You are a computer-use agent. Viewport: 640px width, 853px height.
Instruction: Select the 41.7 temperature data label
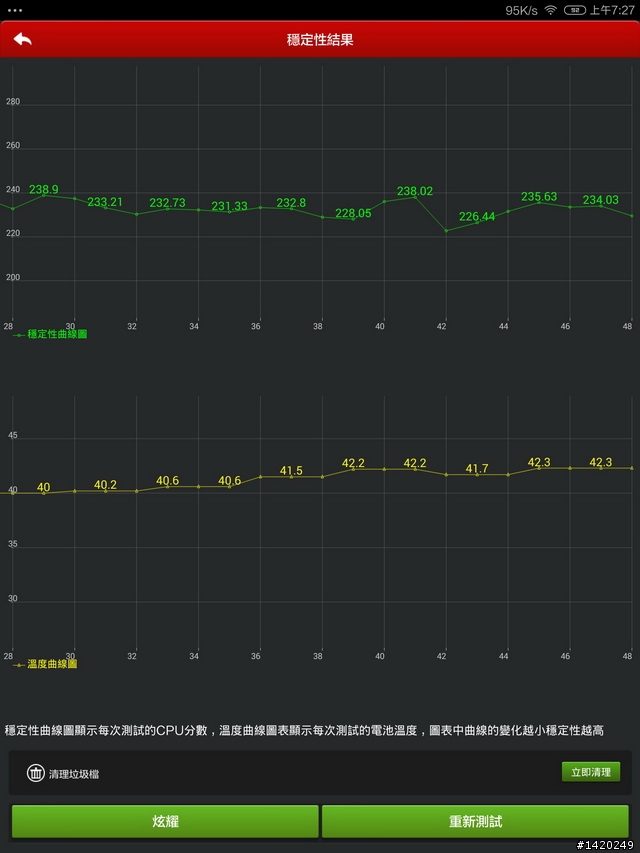click(477, 468)
